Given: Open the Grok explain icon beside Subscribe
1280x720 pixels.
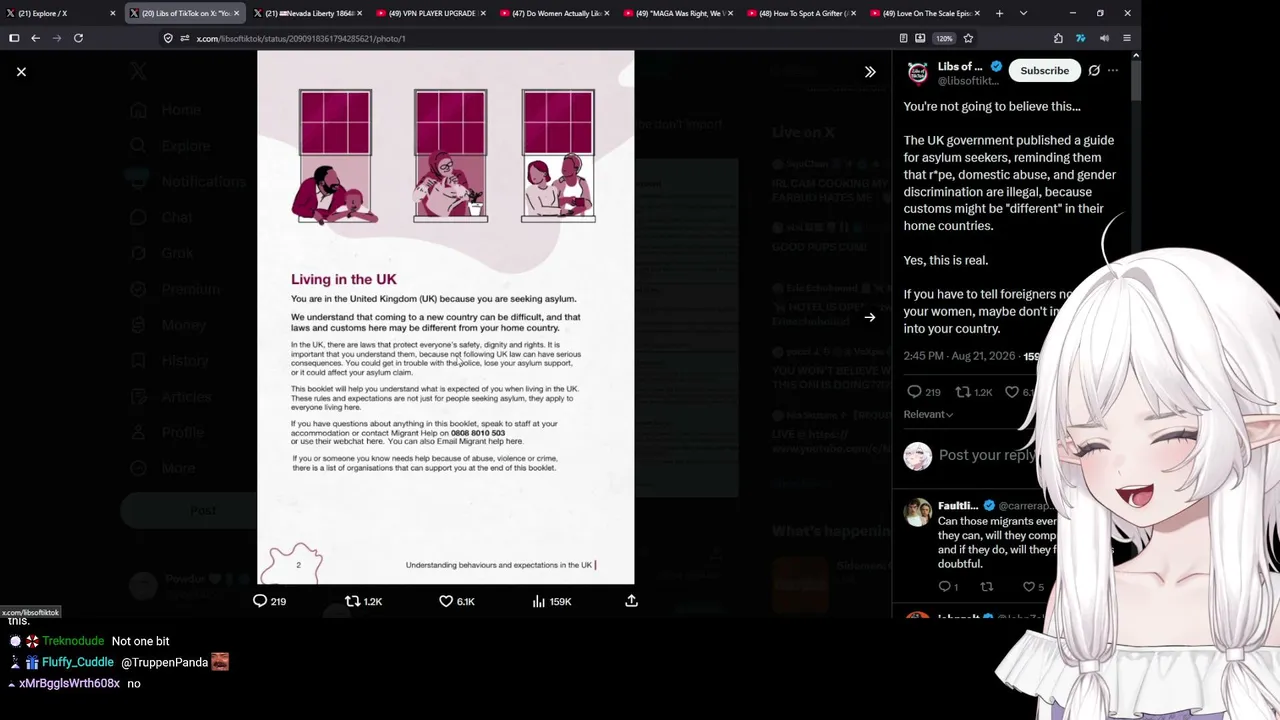Looking at the screenshot, I should pyautogui.click(x=1094, y=71).
